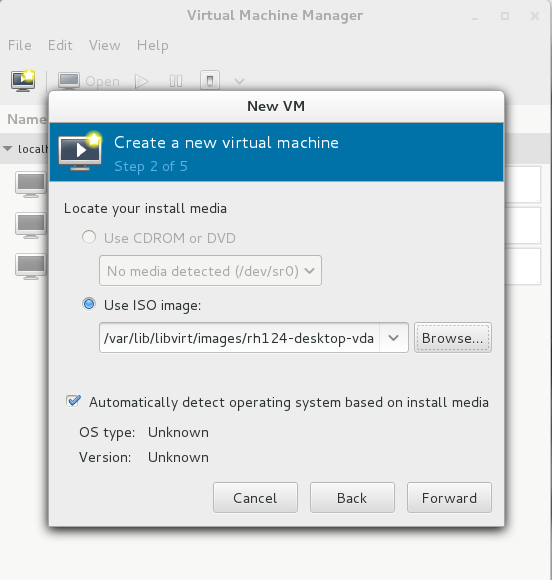The width and height of the screenshot is (552, 580).
Task: Click the 'Step 2 of 5' text
Action: tap(151, 166)
